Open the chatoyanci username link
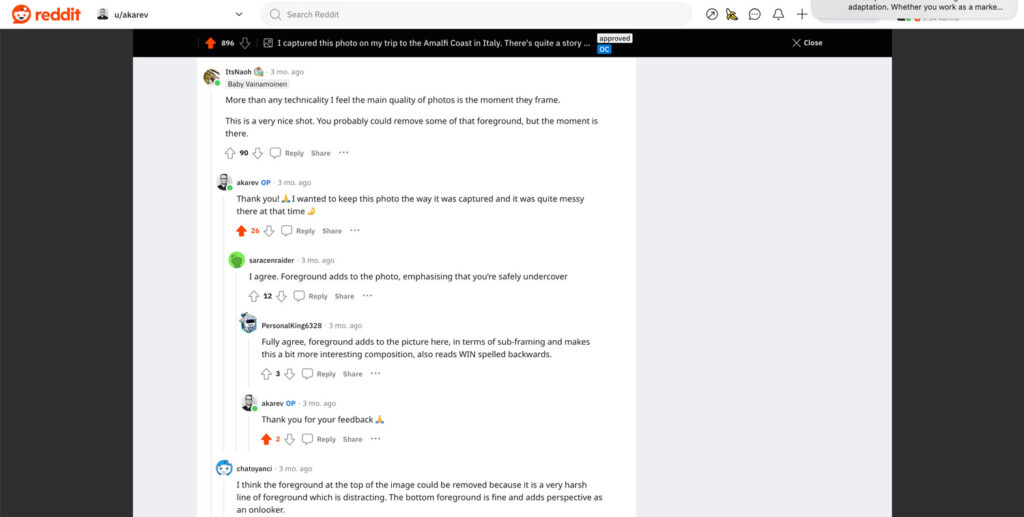Viewport: 1024px width, 517px height. tap(254, 469)
